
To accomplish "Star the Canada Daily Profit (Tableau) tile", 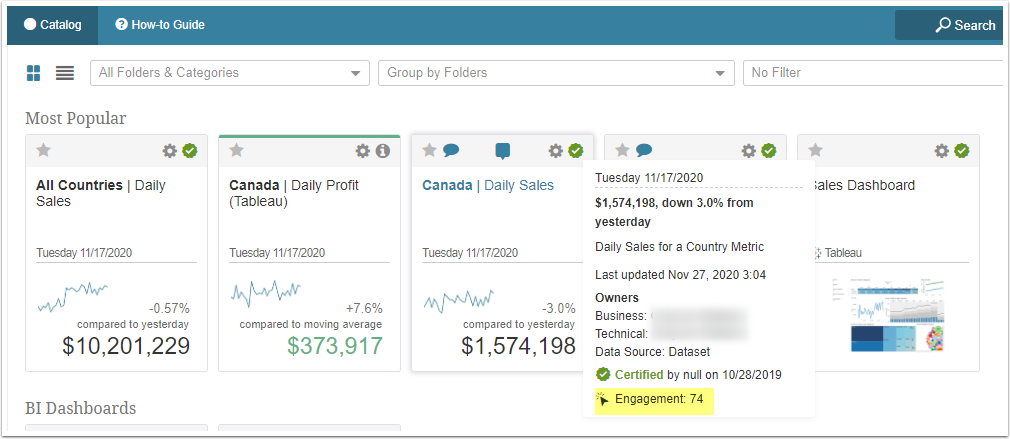I will coord(236,151).
